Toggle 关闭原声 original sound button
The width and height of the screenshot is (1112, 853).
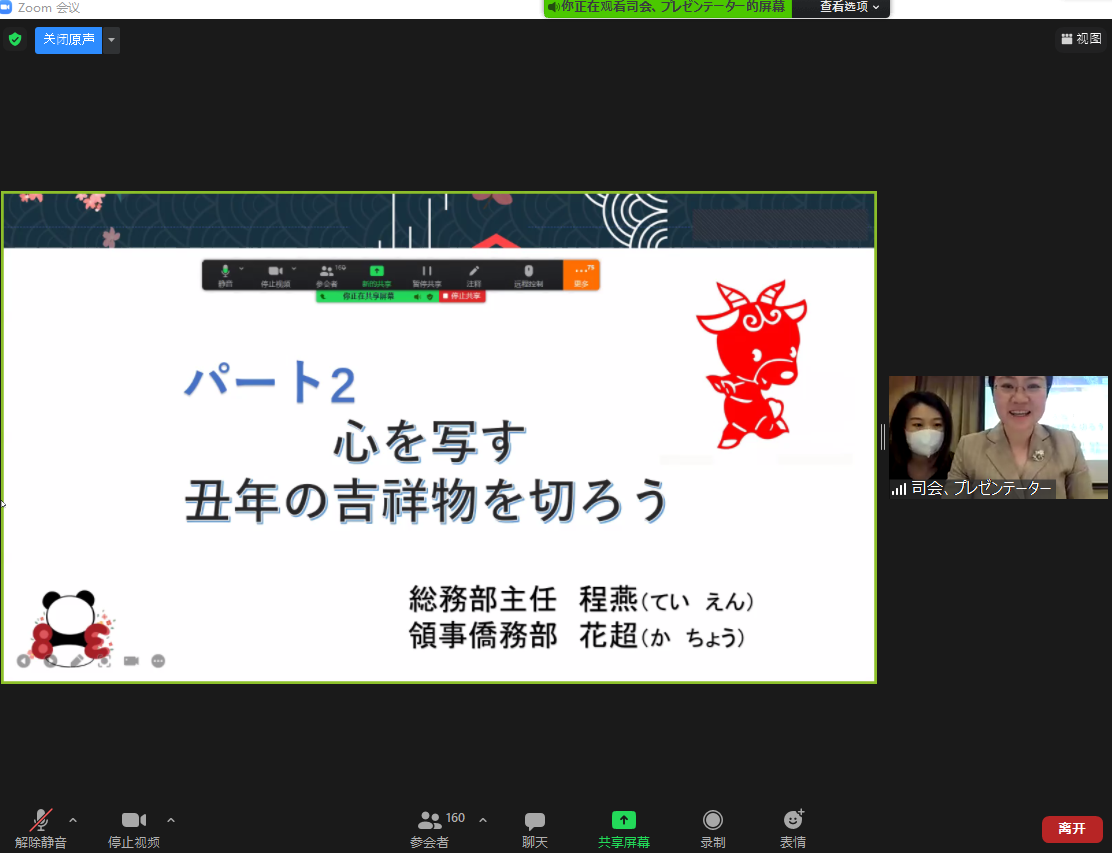click(x=68, y=40)
